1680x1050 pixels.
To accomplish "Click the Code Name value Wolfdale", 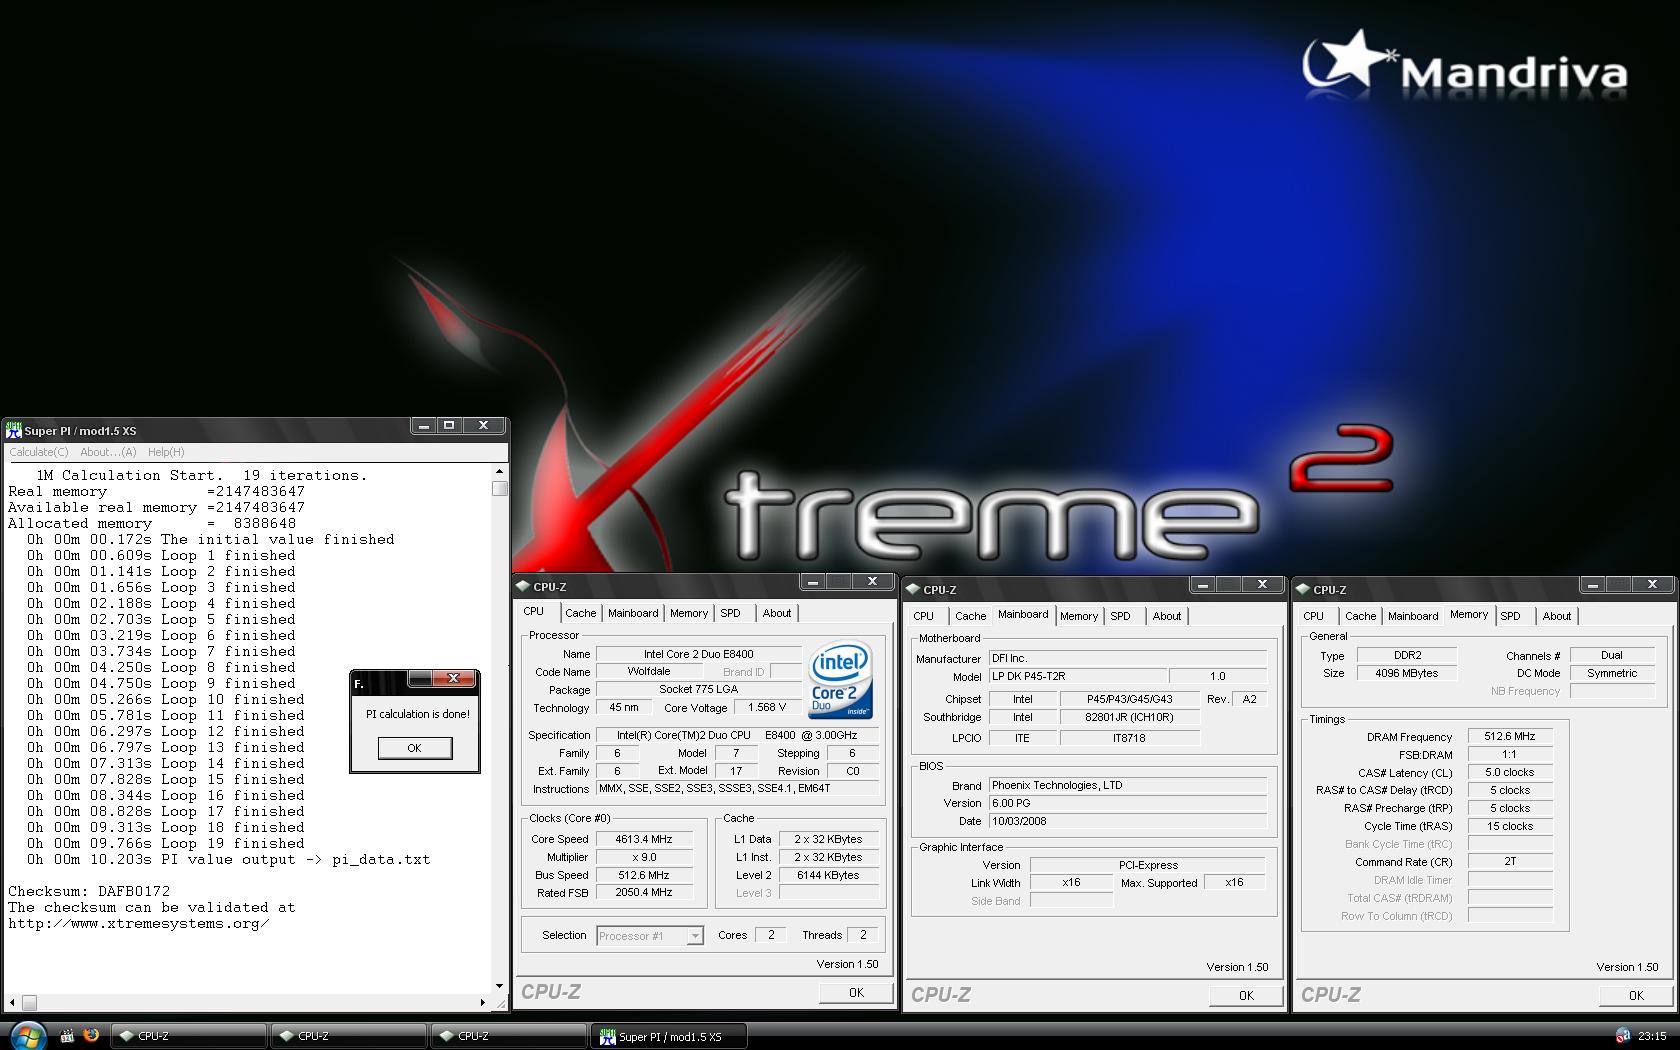I will pyautogui.click(x=649, y=671).
